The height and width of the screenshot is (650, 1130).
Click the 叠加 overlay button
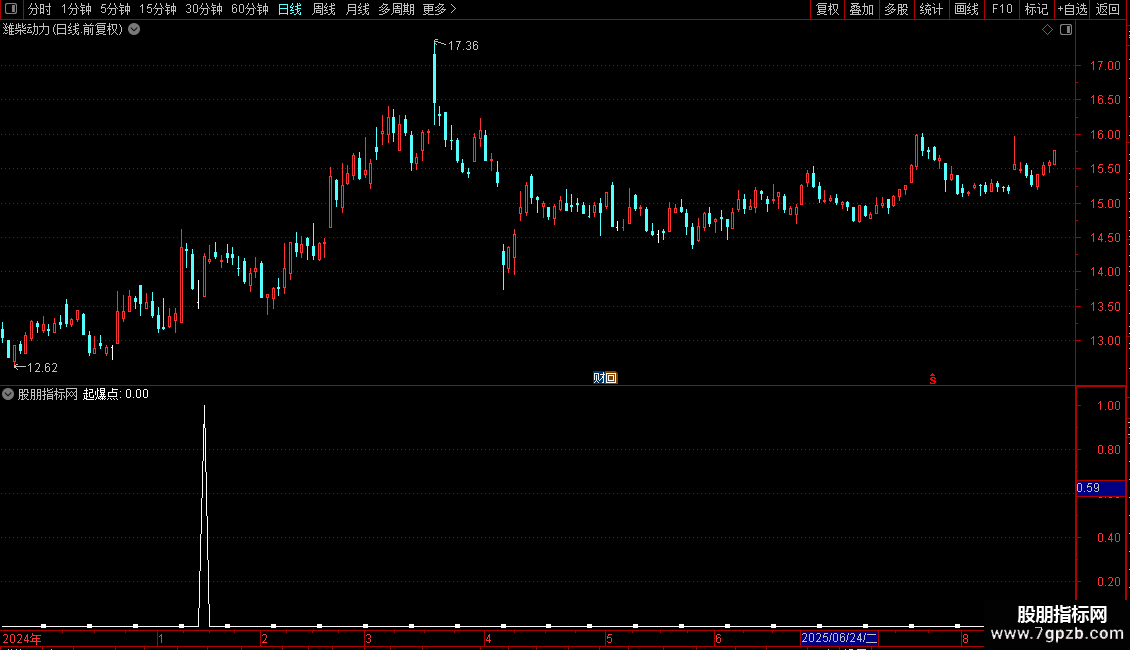[x=861, y=9]
